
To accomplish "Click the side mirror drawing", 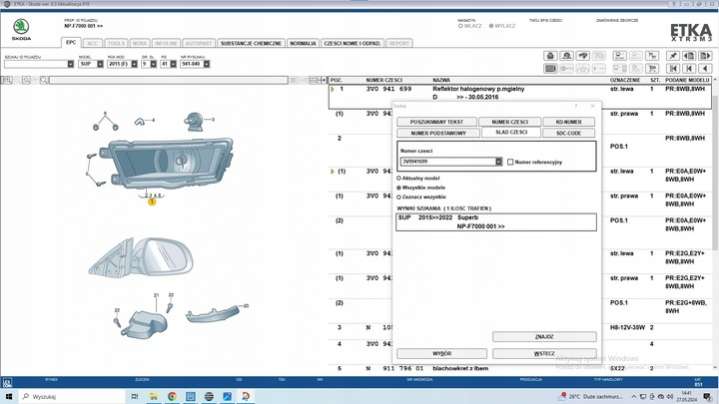I will [141, 257].
